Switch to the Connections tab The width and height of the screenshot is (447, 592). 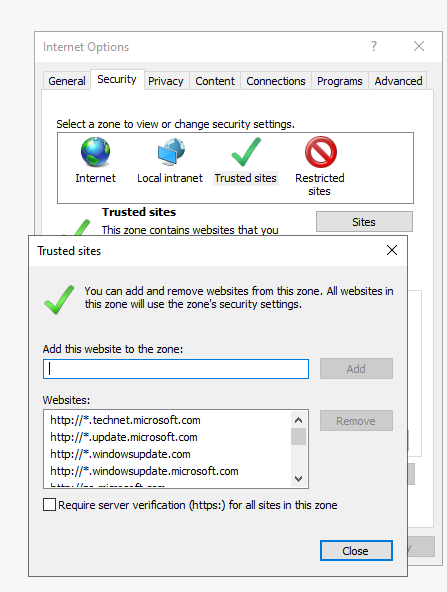(x=276, y=81)
